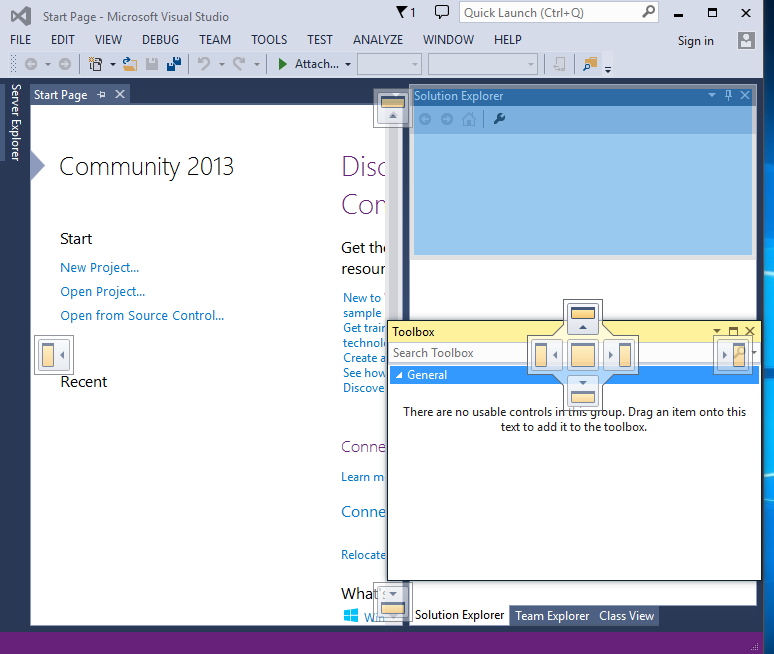Click the Save toolbar icon

click(152, 64)
